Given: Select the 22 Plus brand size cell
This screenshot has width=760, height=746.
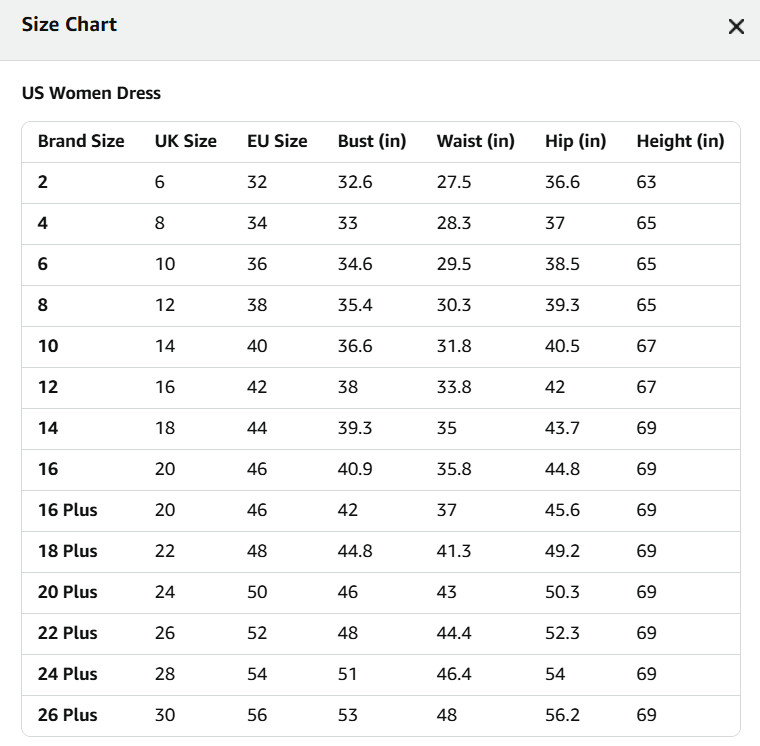Looking at the screenshot, I should [x=67, y=633].
